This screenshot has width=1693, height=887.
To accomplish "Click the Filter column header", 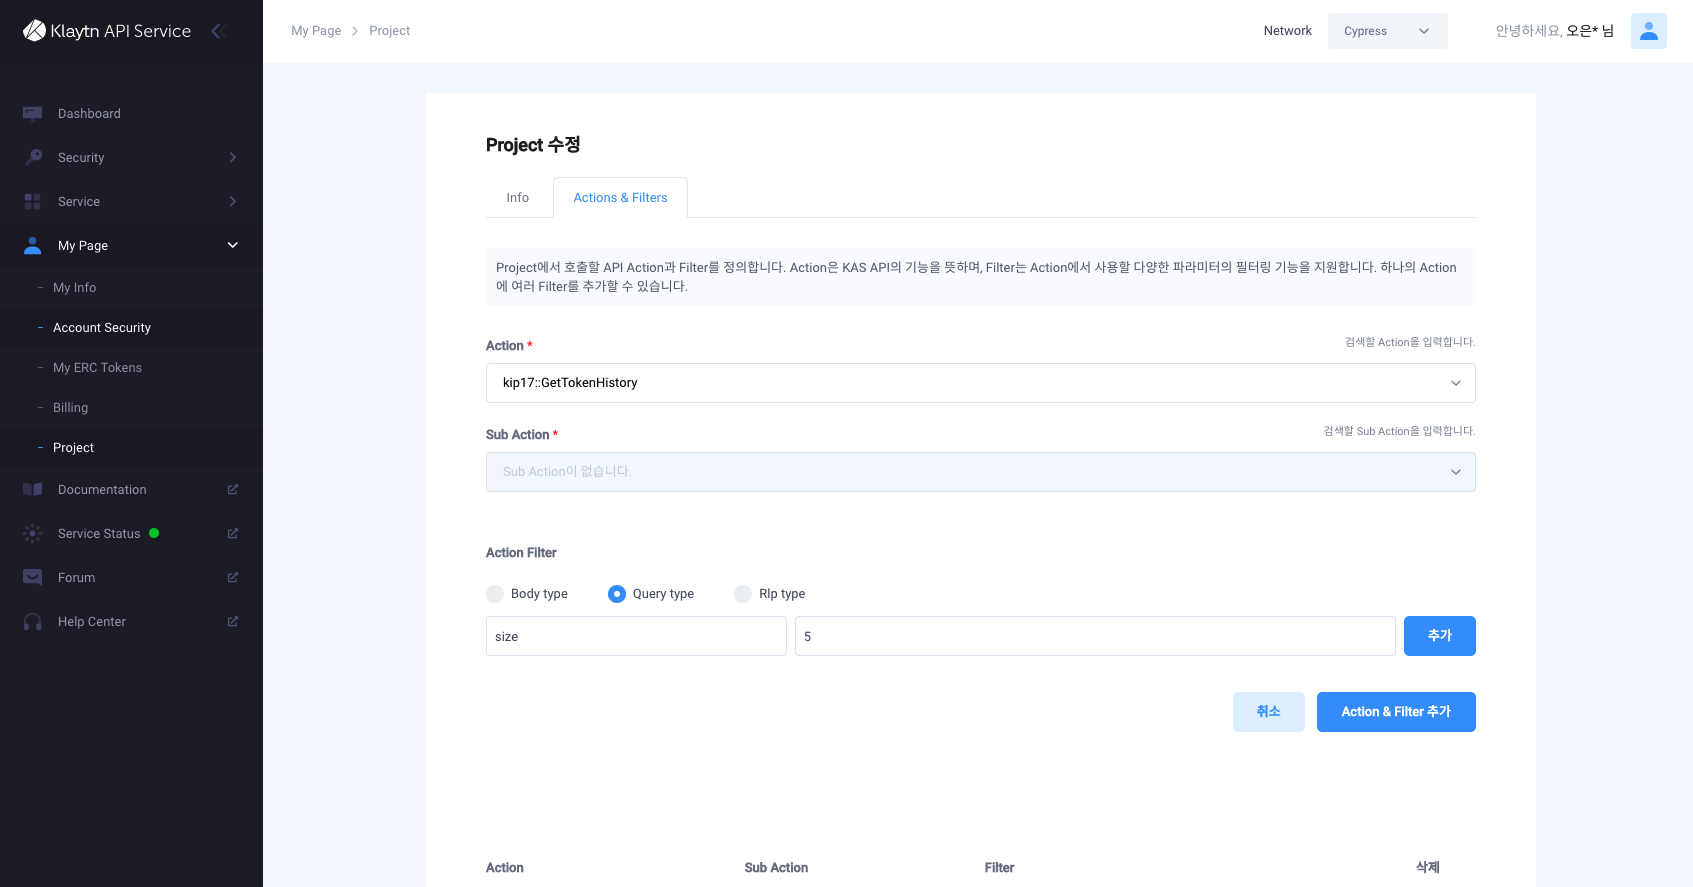I will (x=999, y=868).
